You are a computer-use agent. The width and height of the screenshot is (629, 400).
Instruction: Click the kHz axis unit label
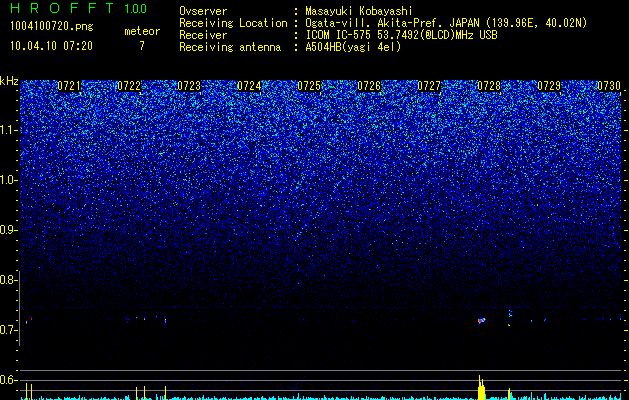click(x=9, y=81)
